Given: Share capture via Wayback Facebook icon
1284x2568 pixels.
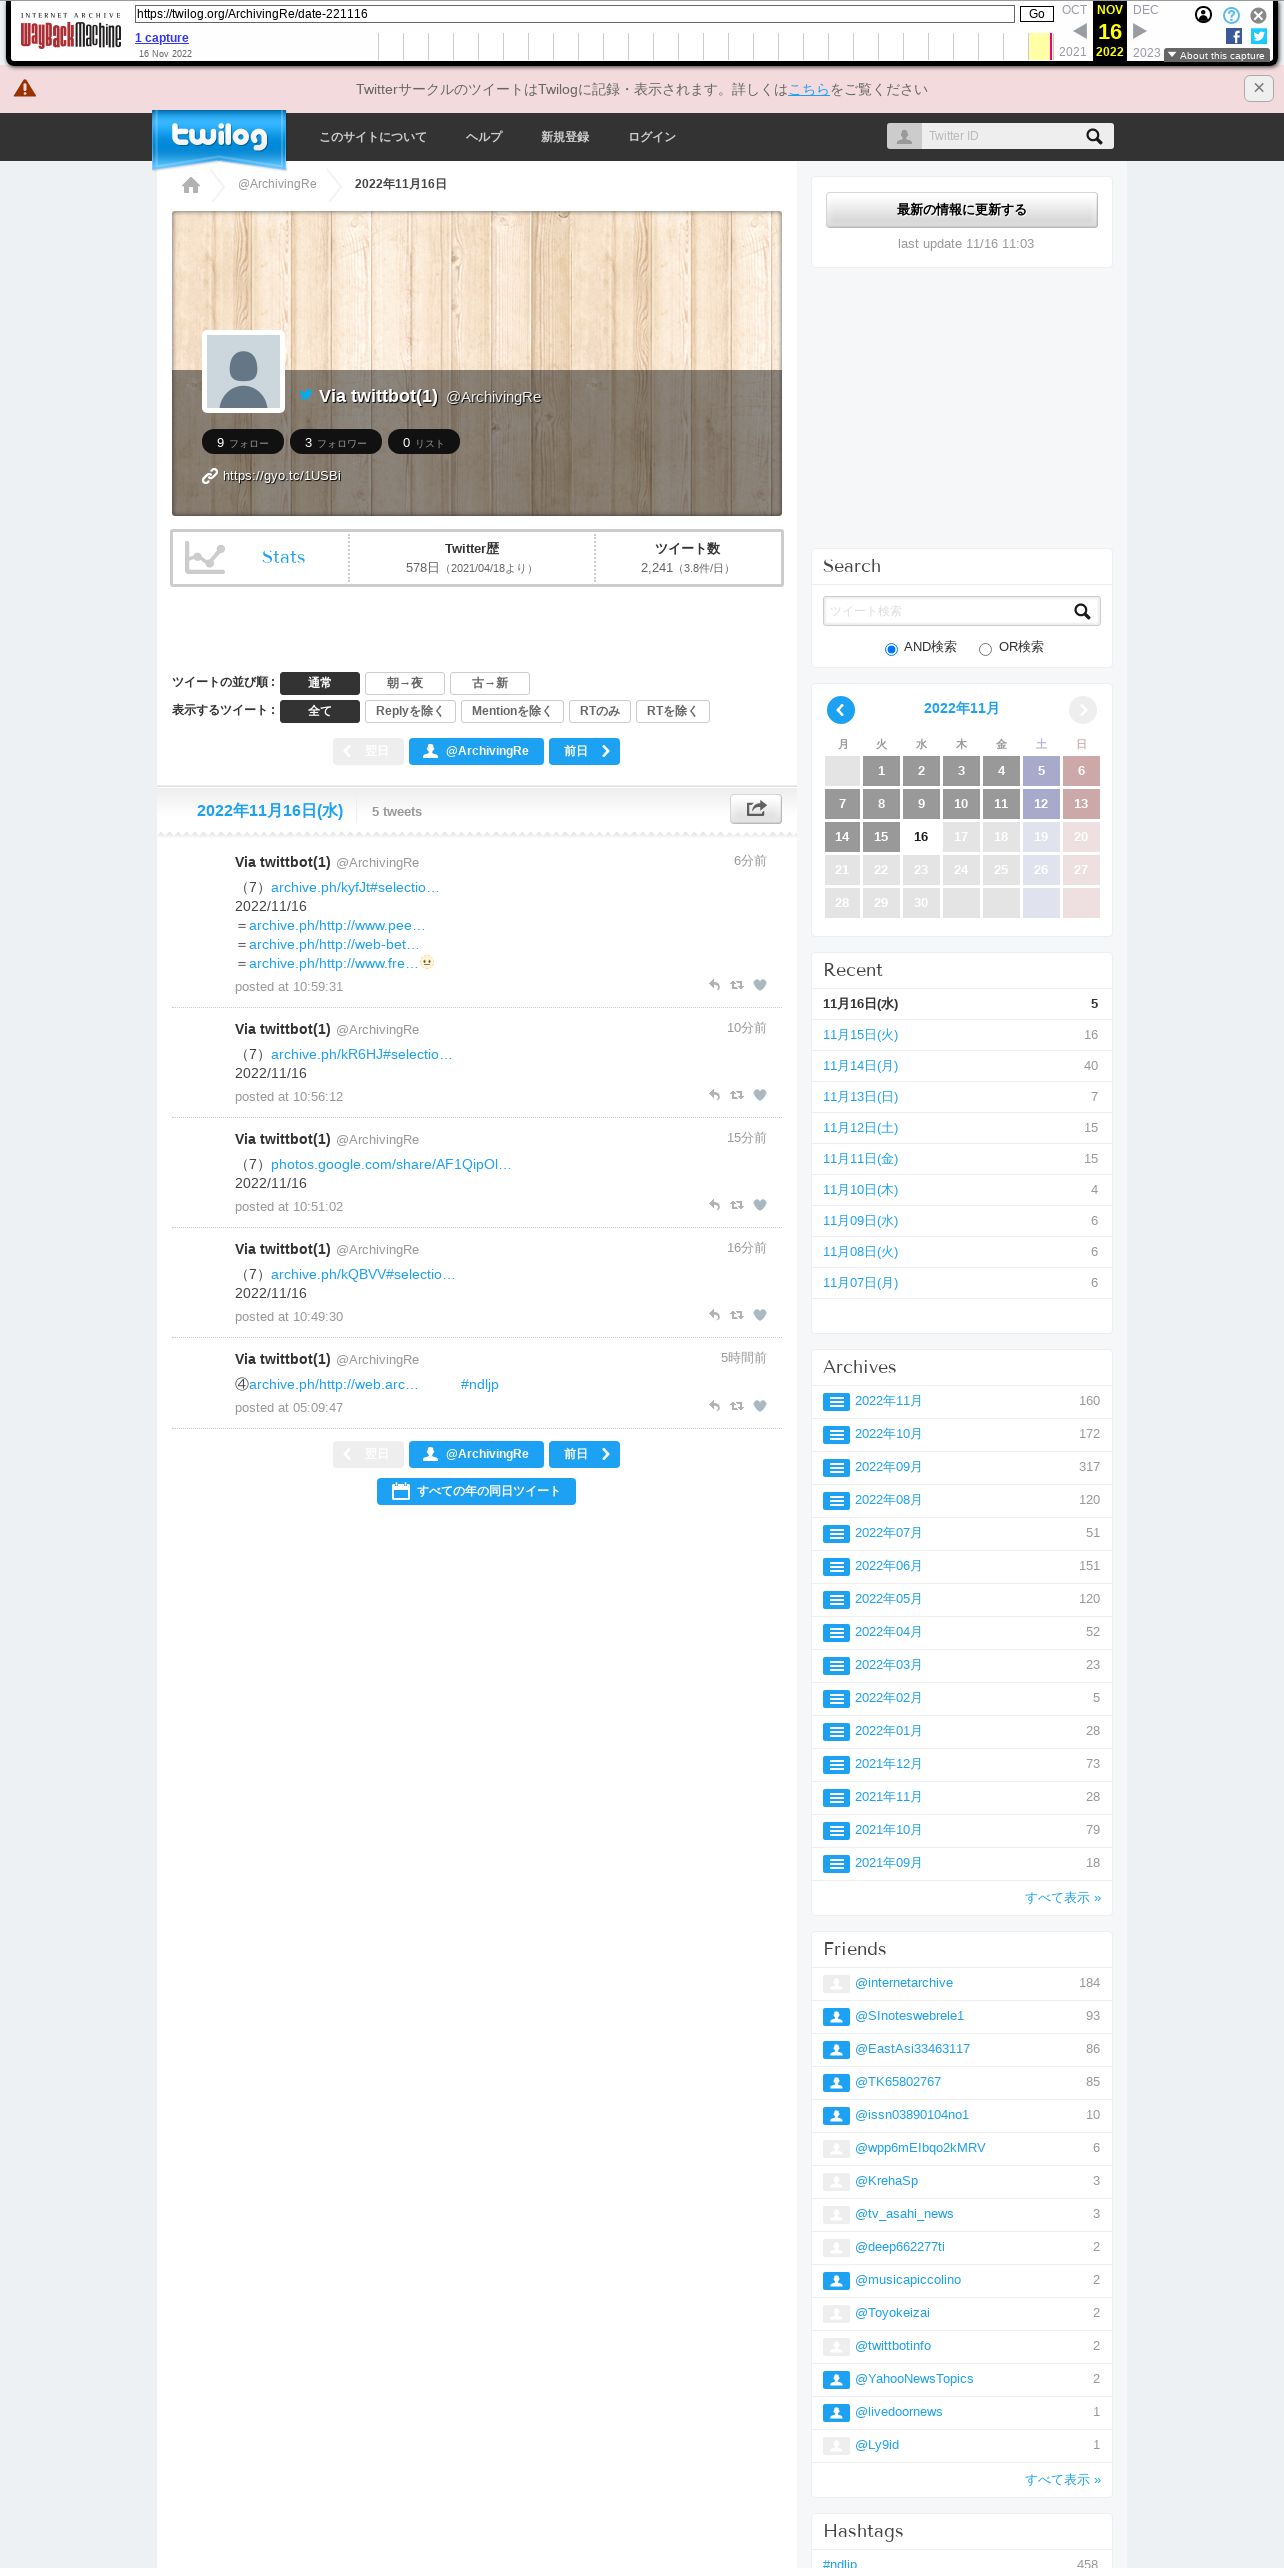Looking at the screenshot, I should tap(1233, 36).
